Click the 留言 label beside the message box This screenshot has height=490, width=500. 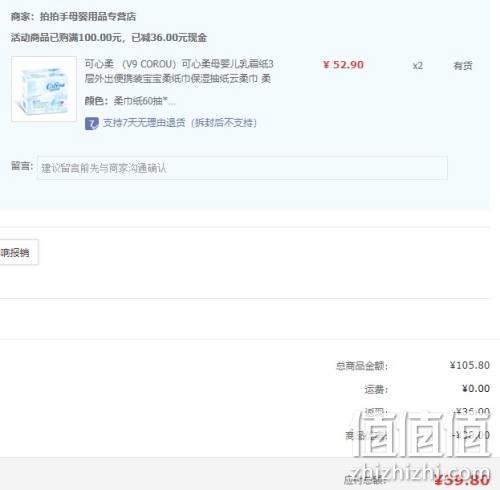coord(22,166)
